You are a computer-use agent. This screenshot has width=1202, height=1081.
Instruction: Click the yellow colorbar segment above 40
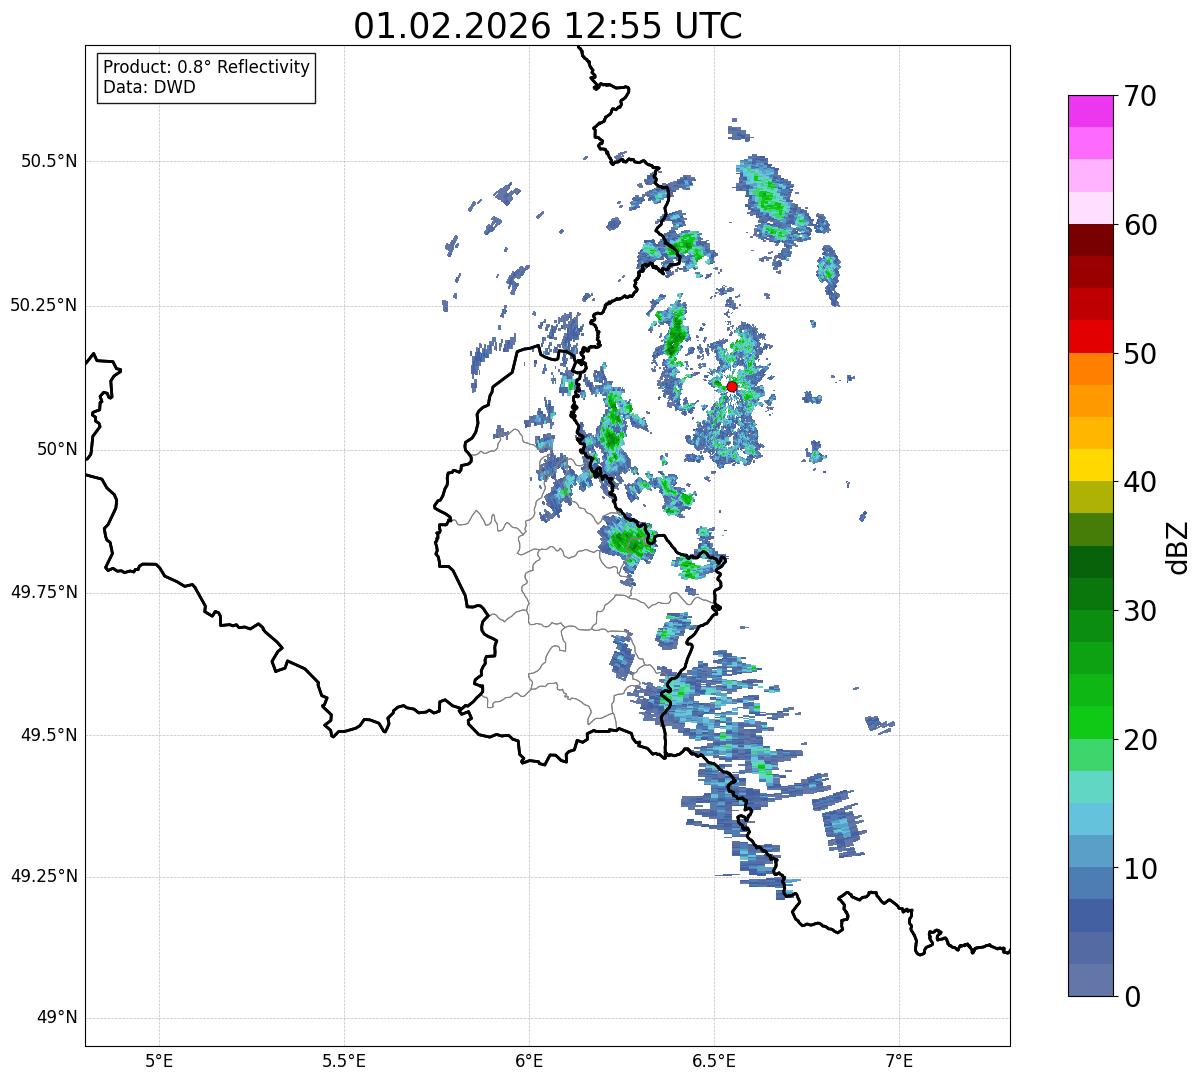[1091, 465]
